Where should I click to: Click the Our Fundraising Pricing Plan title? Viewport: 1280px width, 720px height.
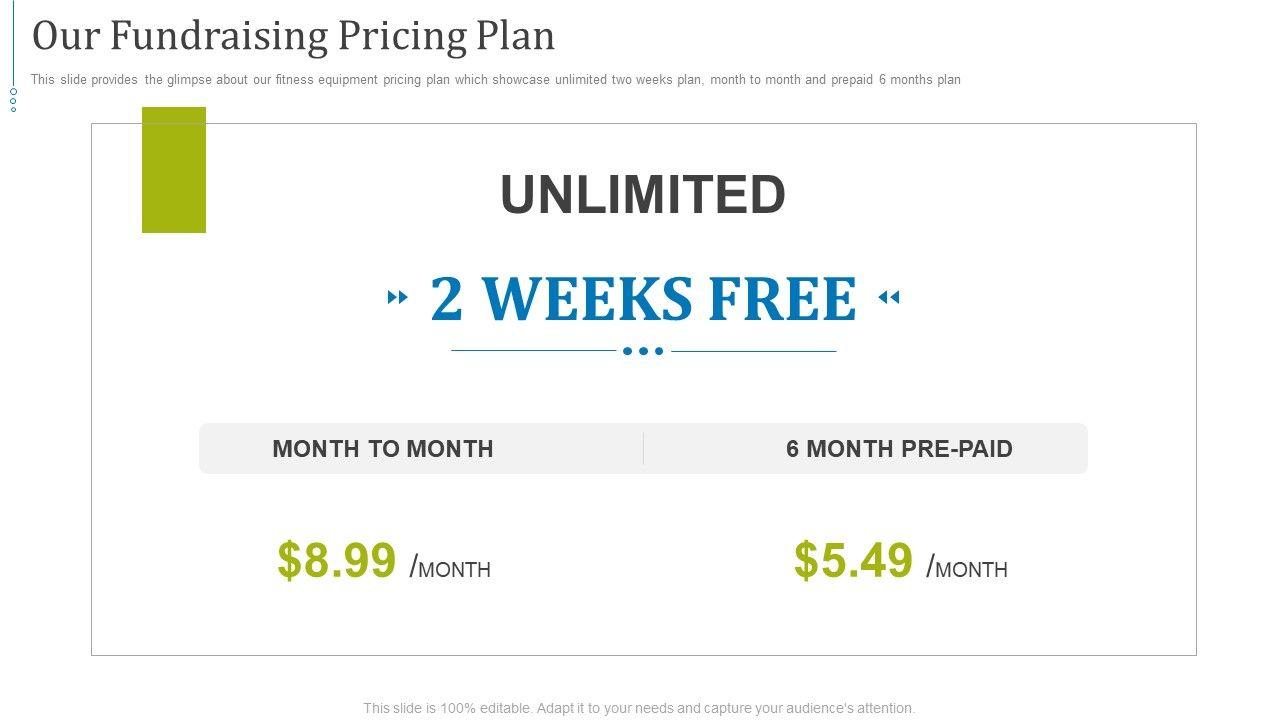[293, 36]
